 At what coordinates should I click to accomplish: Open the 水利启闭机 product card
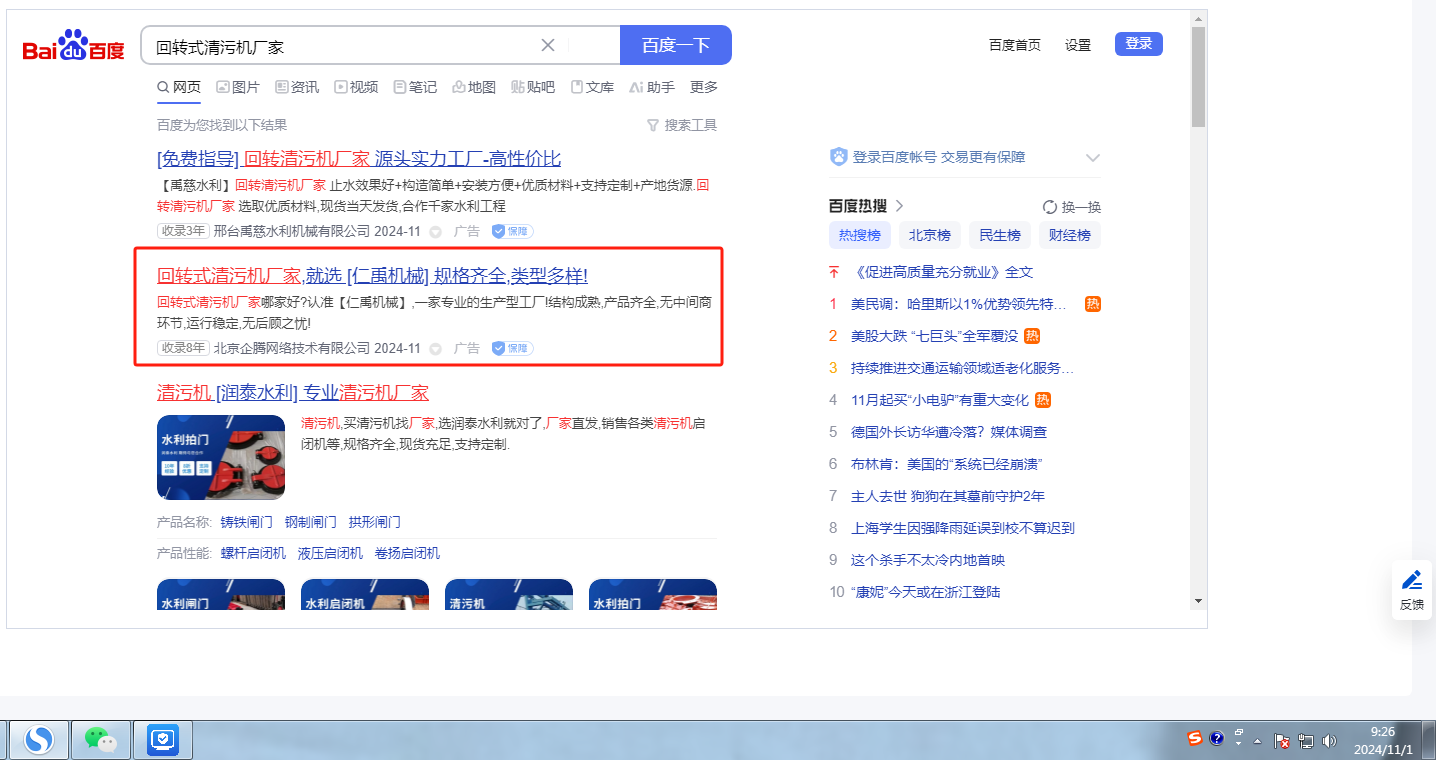[x=365, y=594]
